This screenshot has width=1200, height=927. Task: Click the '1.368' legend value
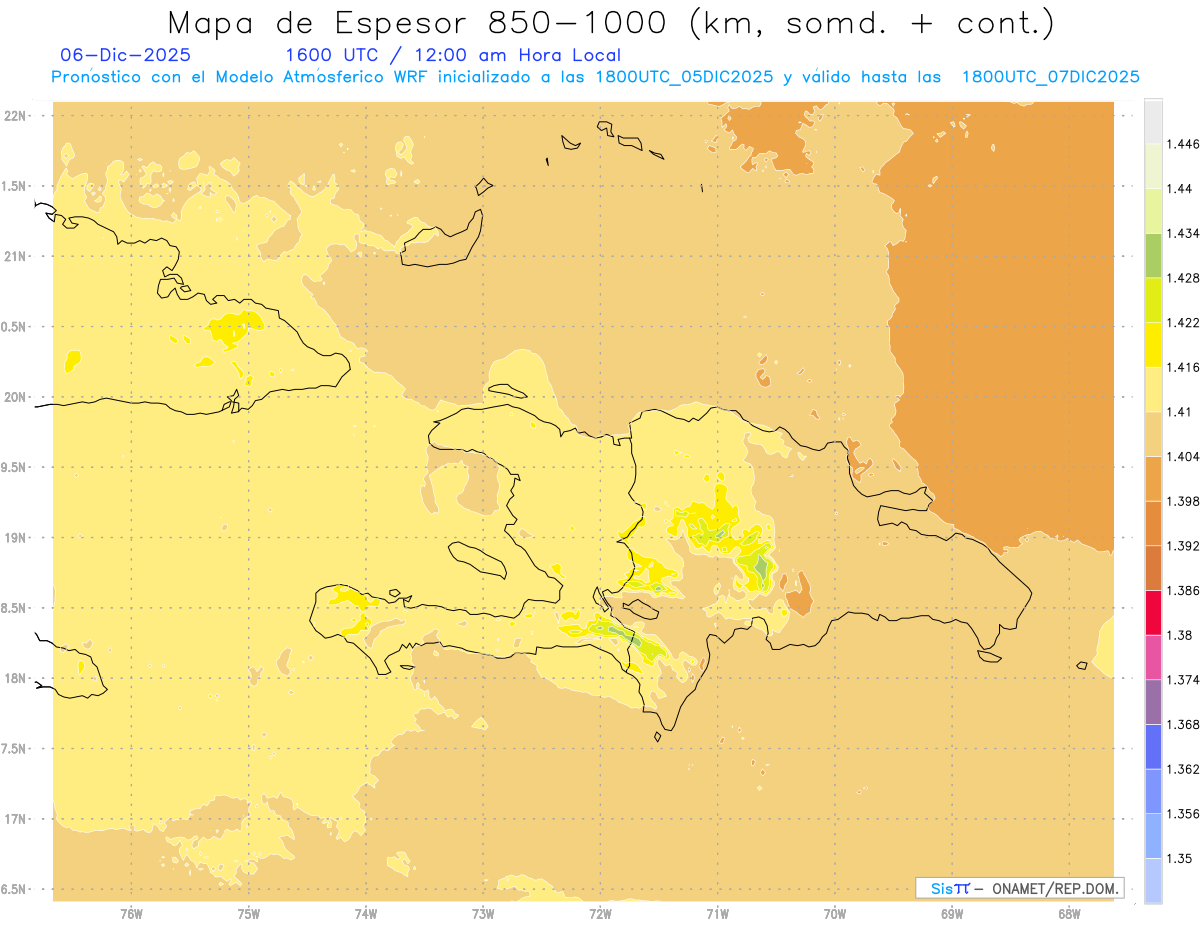[x=1183, y=724]
